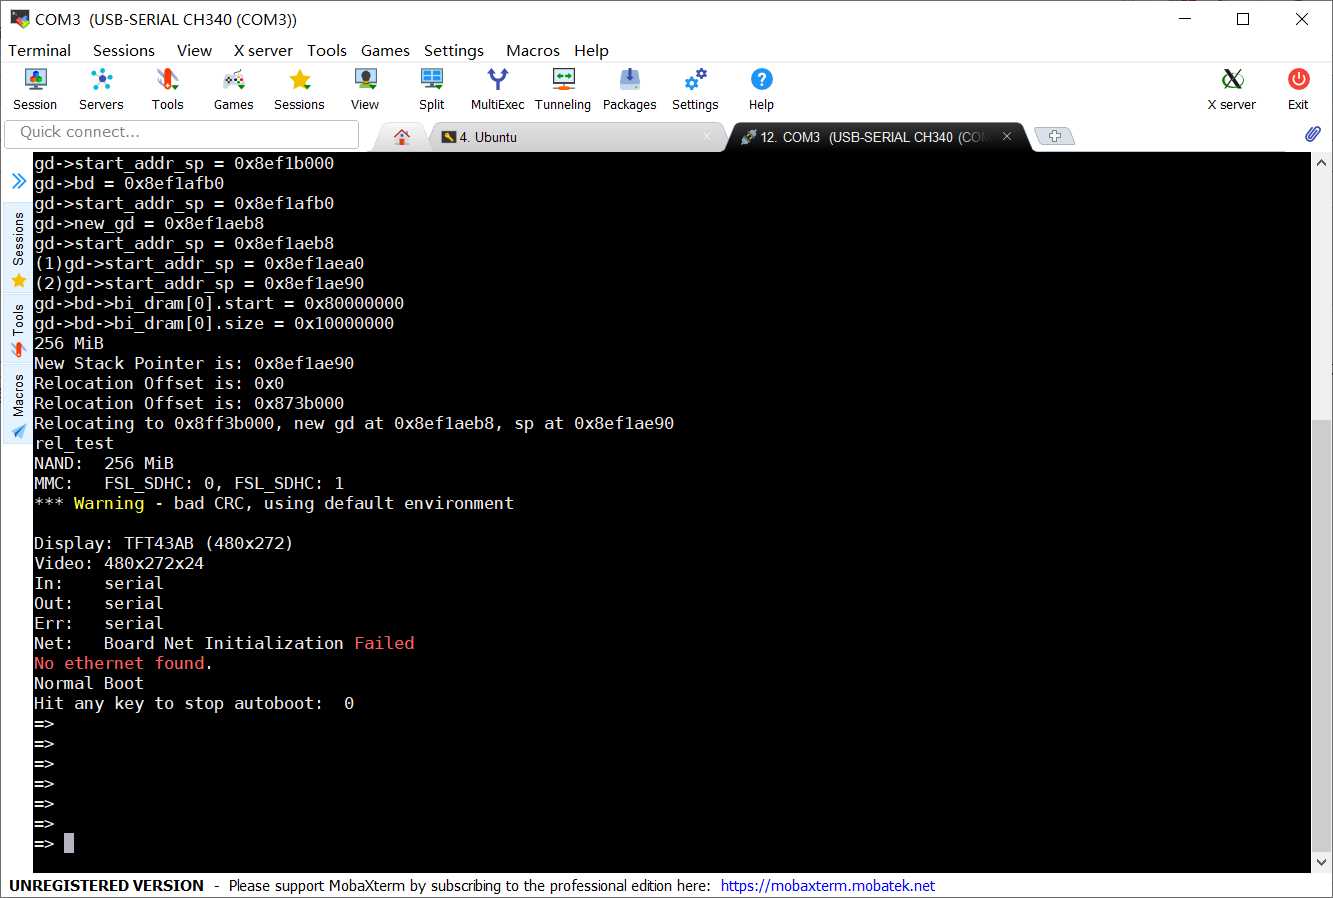Click the terminal vertical scrollbar thumb
Screen dimensions: 1333x898
coord(1321,635)
